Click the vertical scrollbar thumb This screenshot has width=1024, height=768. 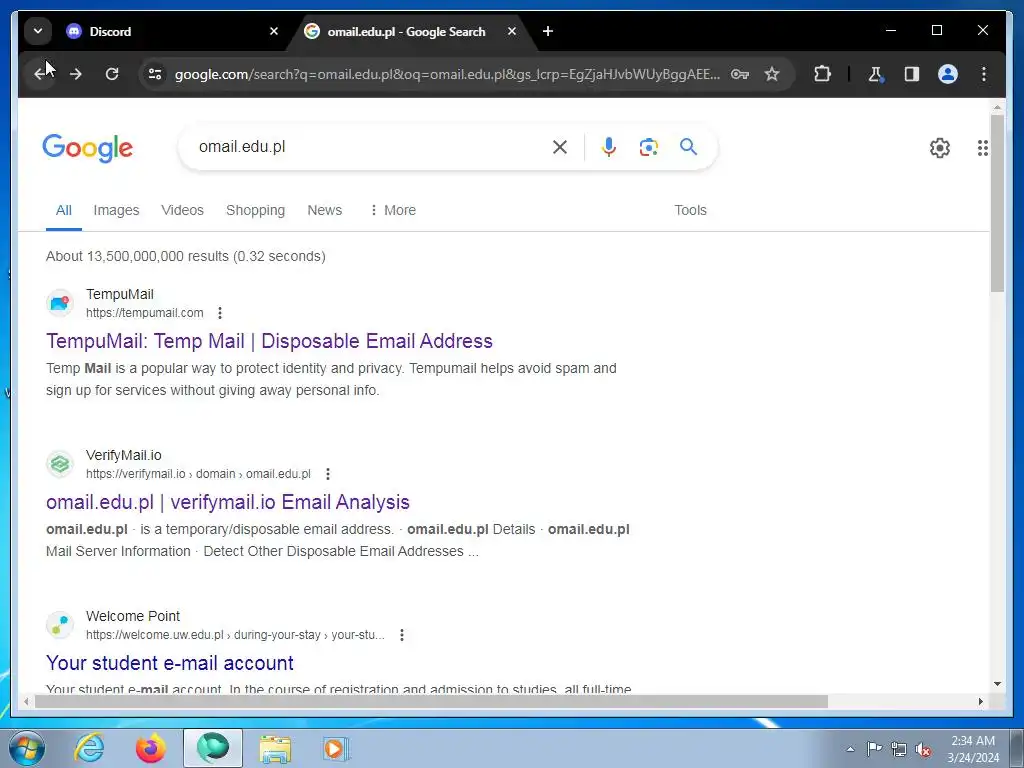click(997, 203)
